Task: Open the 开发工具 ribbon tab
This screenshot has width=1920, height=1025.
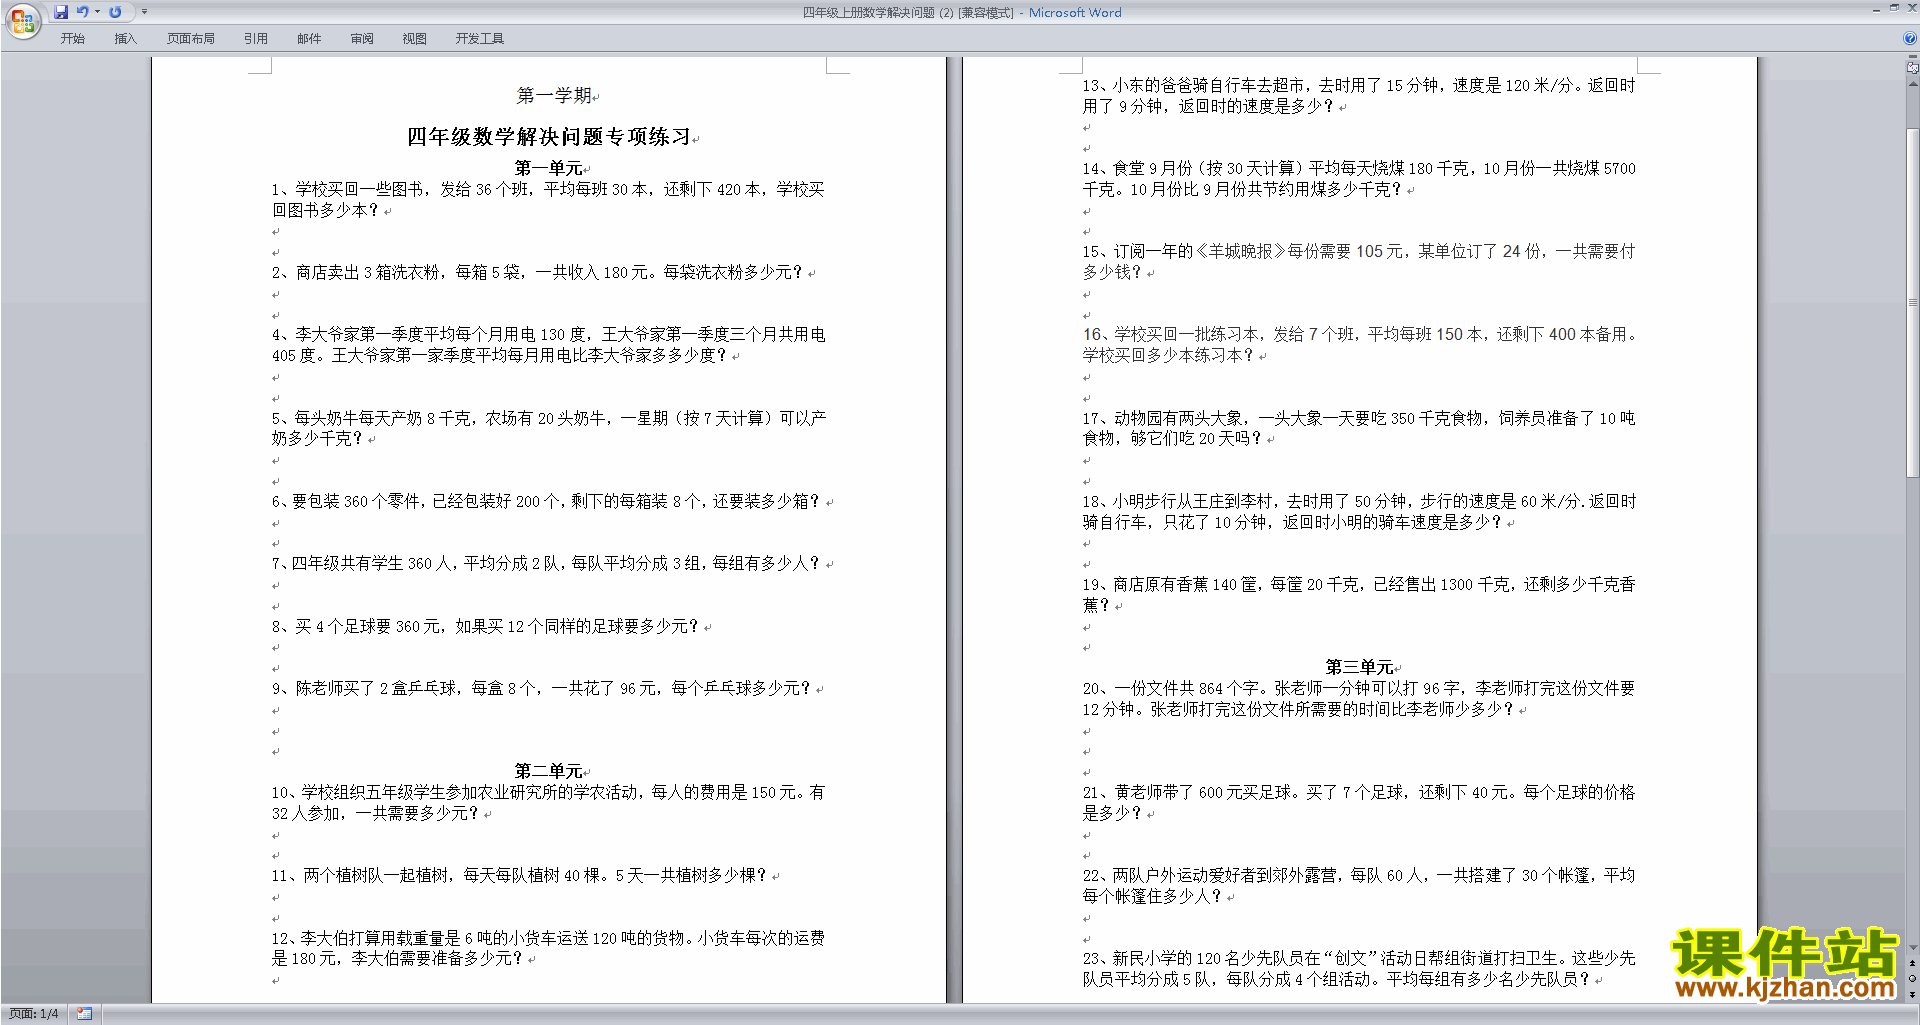Action: [x=480, y=39]
